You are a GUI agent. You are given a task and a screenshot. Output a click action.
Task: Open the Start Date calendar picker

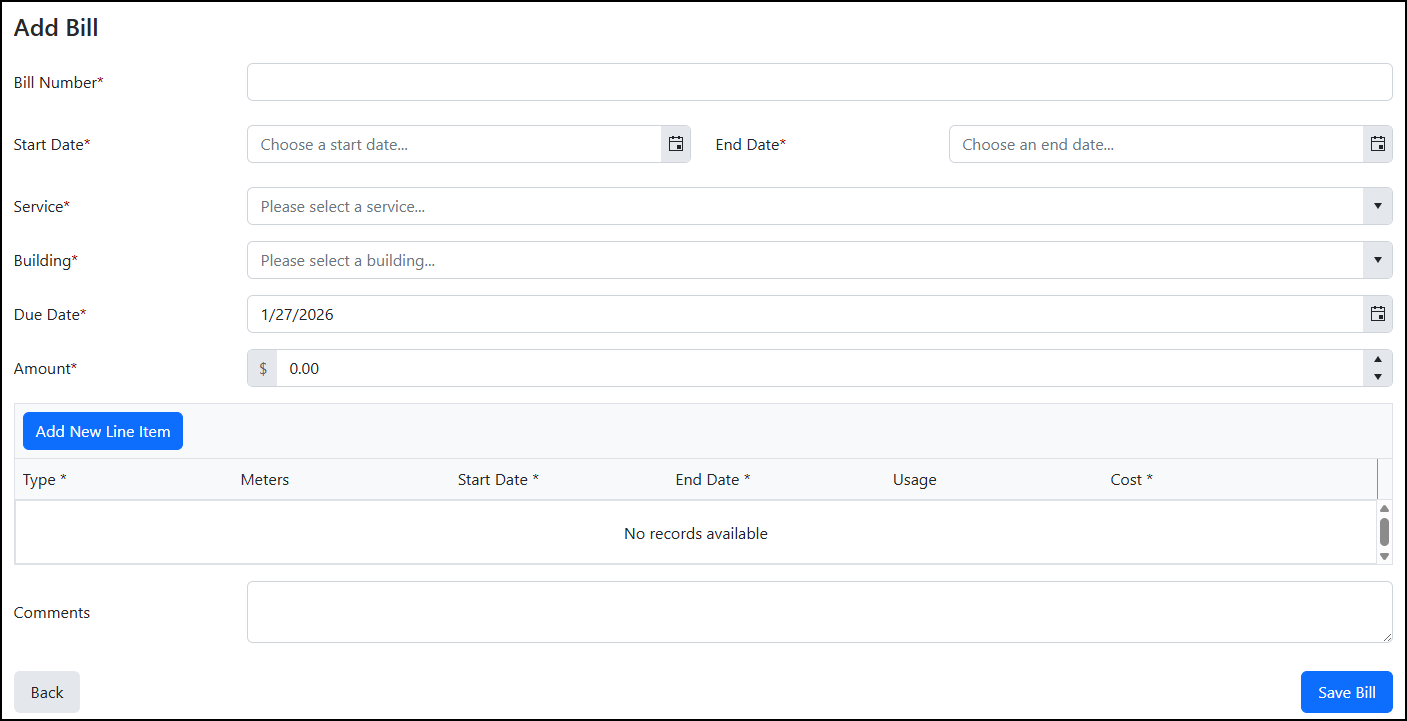676,144
